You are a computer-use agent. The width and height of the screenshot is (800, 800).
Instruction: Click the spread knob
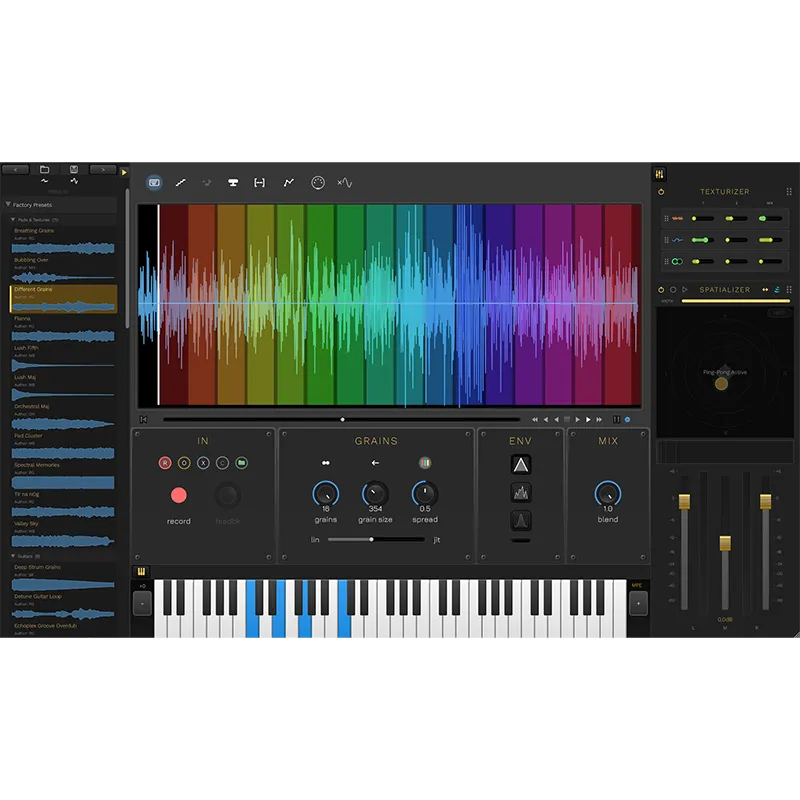pos(425,493)
